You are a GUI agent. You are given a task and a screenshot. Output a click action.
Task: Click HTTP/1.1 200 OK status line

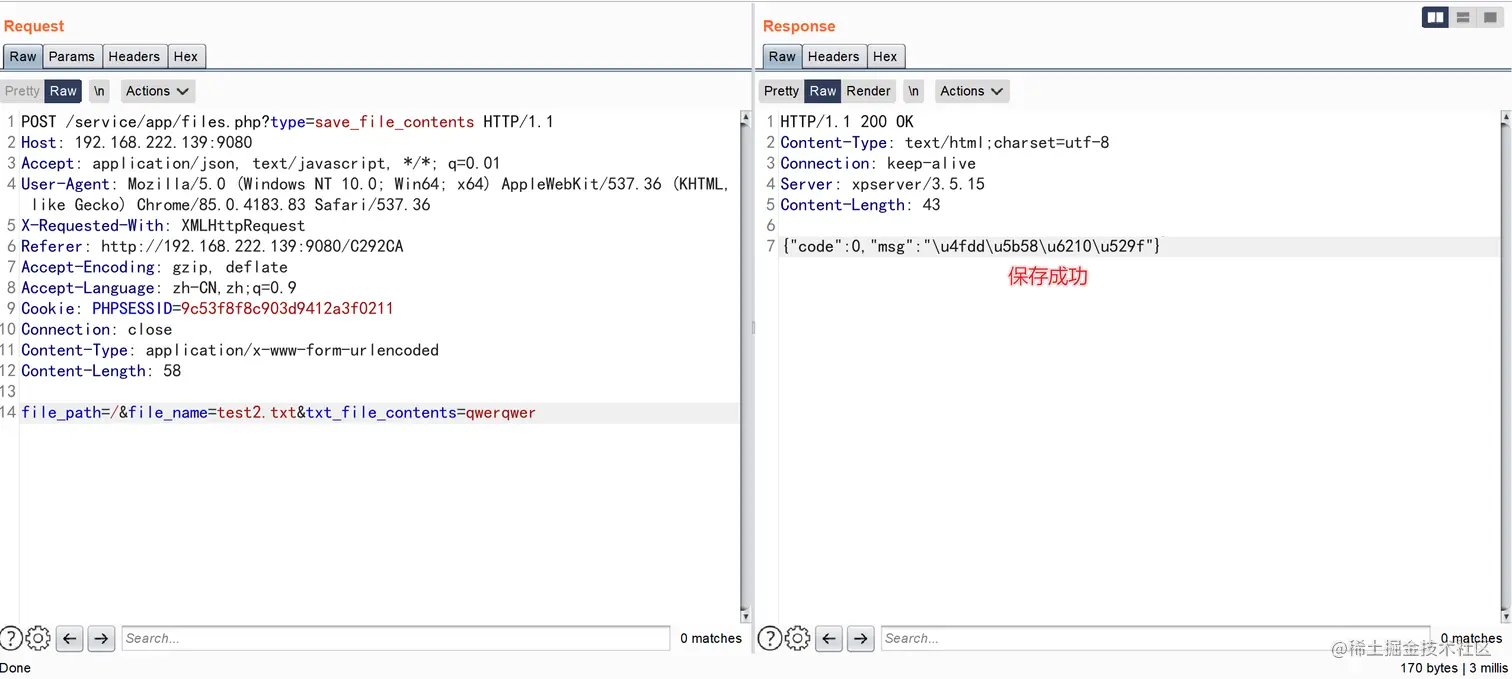tap(847, 122)
